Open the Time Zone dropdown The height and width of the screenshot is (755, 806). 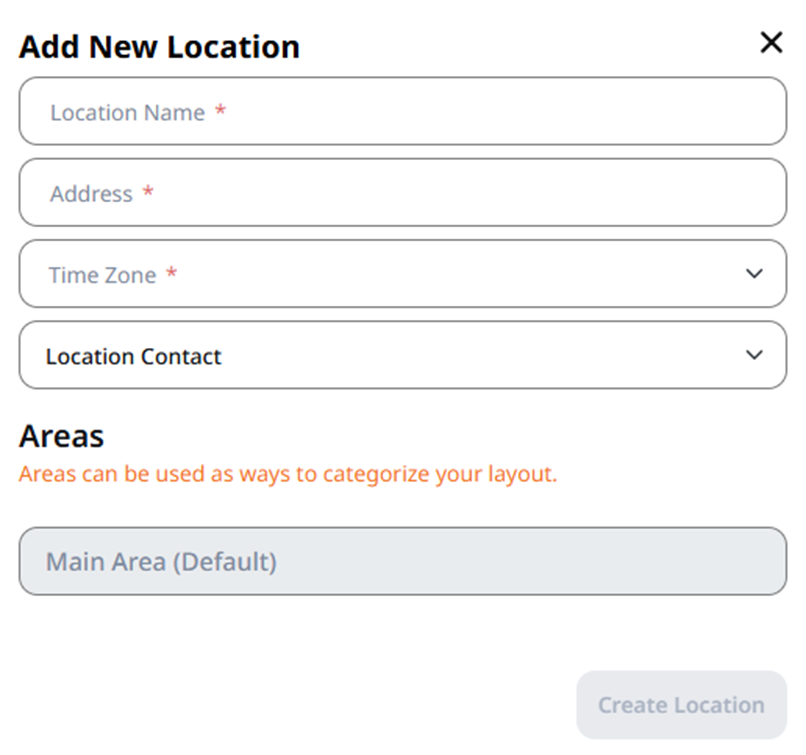click(x=402, y=273)
